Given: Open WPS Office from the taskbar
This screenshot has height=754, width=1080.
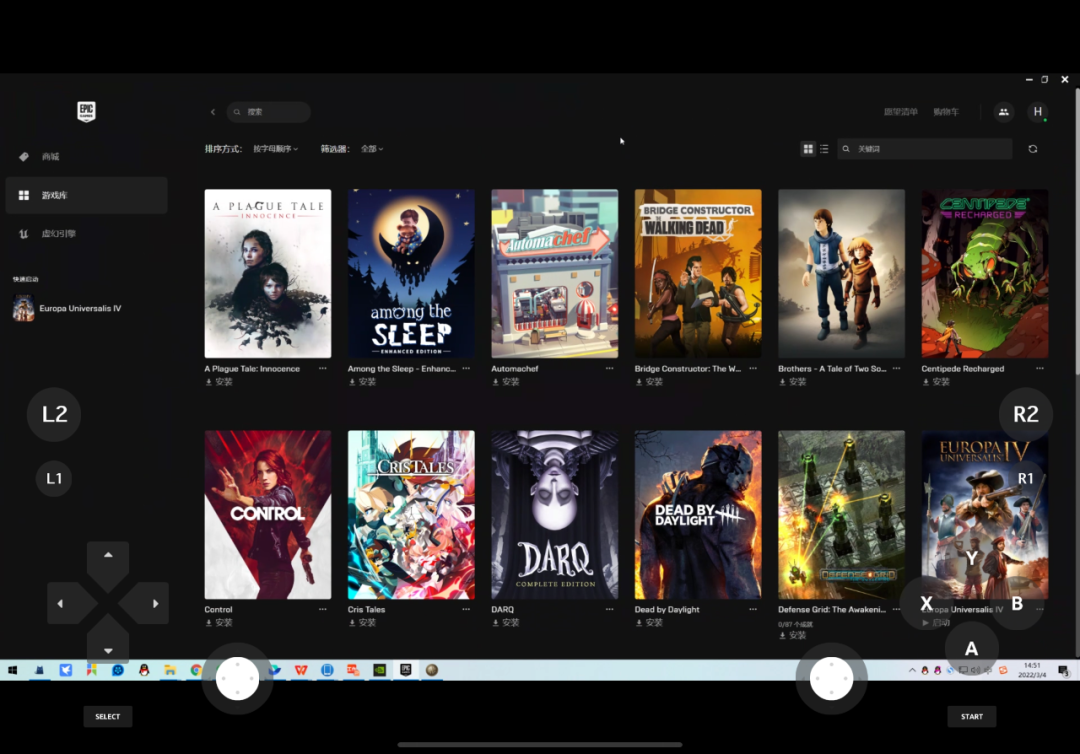Looking at the screenshot, I should coord(301,670).
